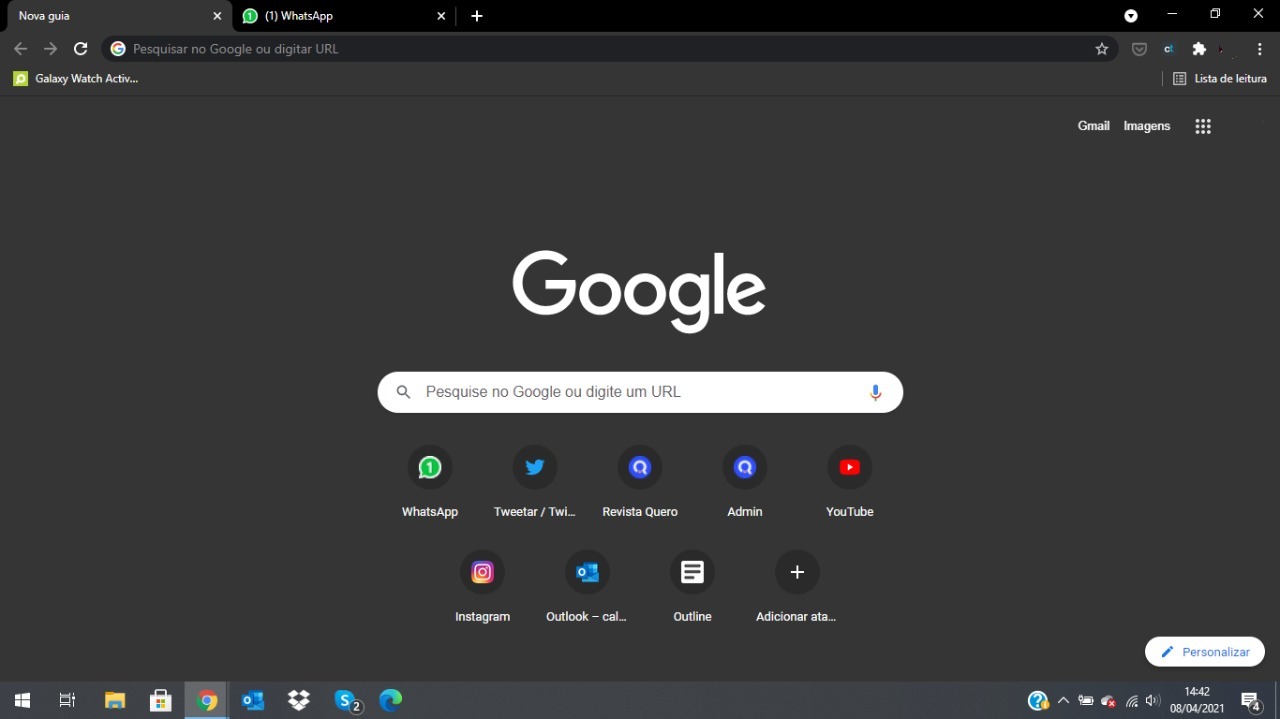Viewport: 1280px width, 719px height.
Task: Open the Extensions puzzle icon
Action: [x=1199, y=49]
